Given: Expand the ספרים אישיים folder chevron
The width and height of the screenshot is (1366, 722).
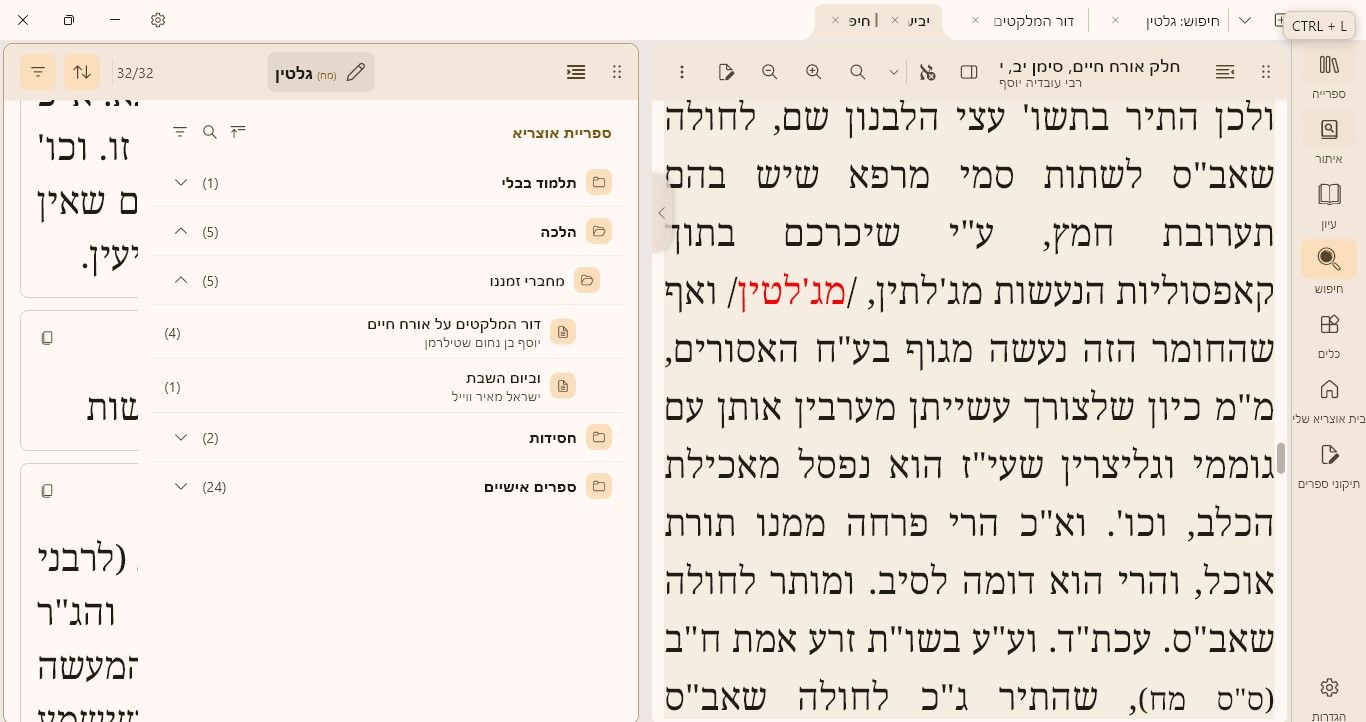Looking at the screenshot, I should pyautogui.click(x=181, y=486).
